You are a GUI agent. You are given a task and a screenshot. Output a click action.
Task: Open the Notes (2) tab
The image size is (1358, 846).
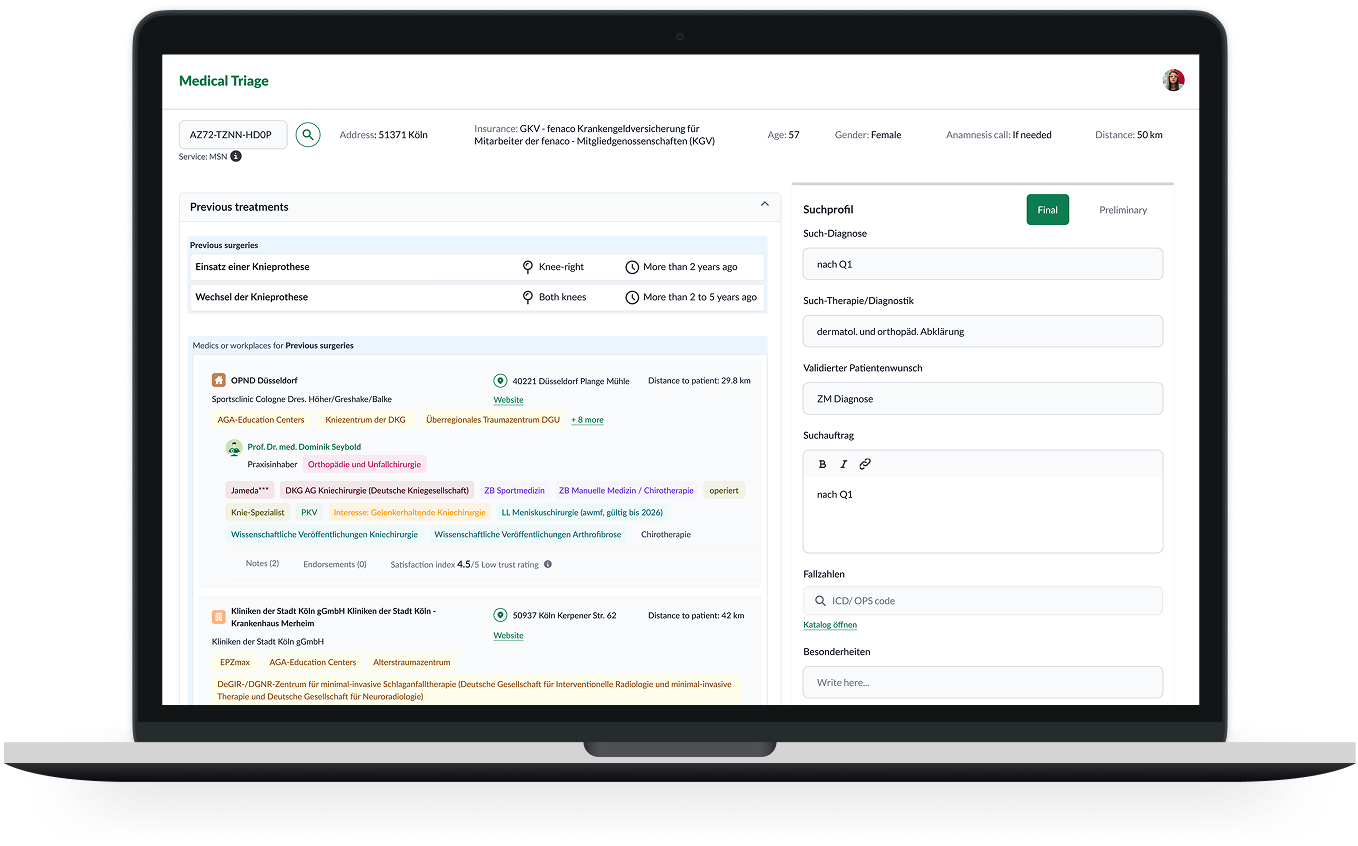262,564
